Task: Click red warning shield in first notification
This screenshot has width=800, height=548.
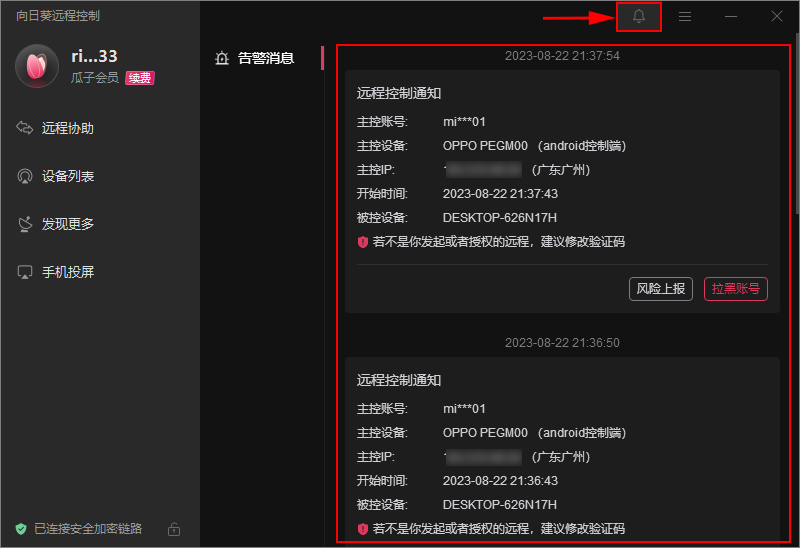Action: (x=363, y=241)
